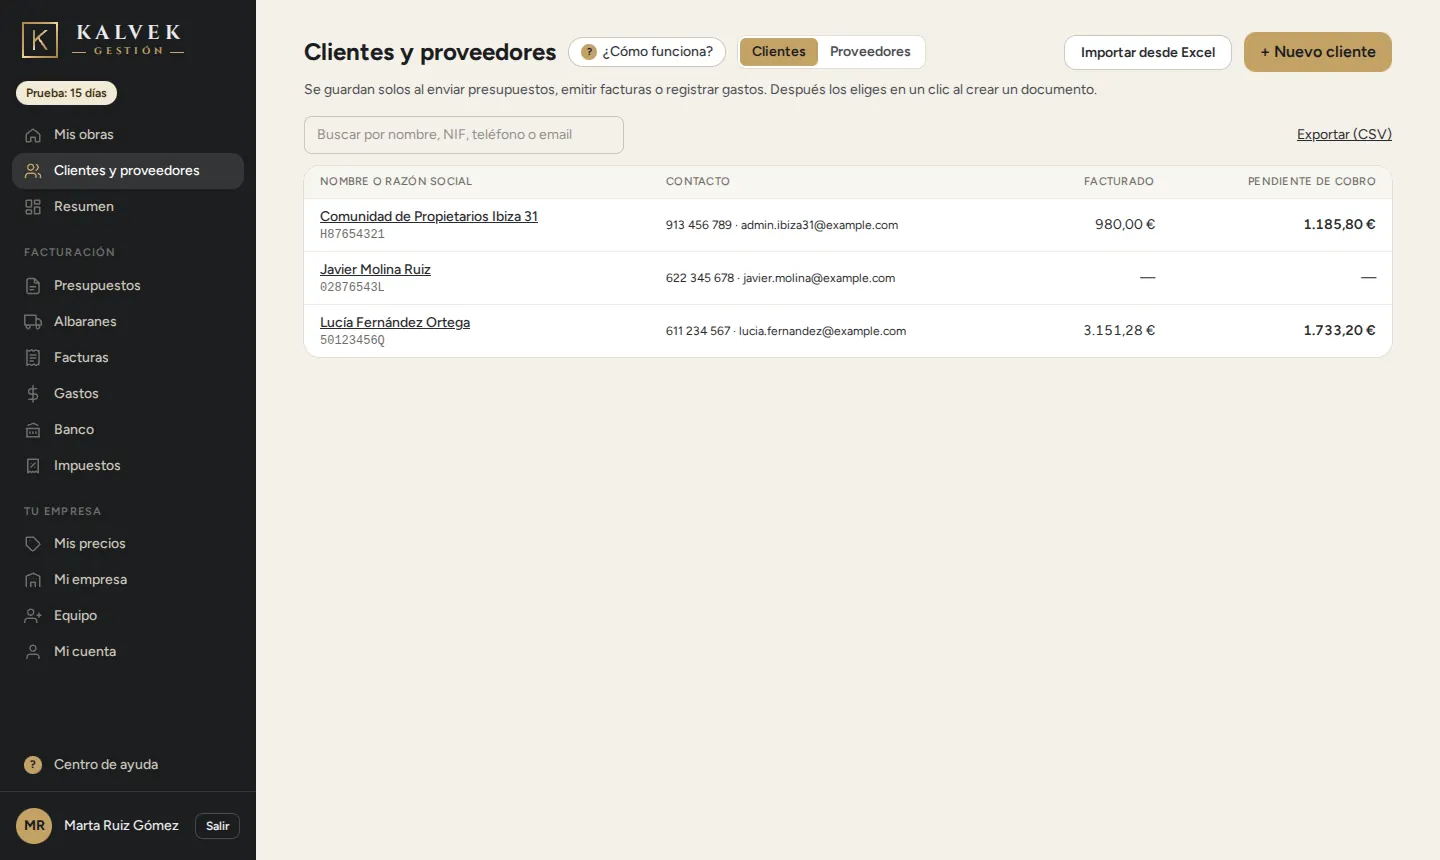Screen dimensions: 1440x860
Task: Click the invoice icon beside Facturas
Action: coord(33,358)
